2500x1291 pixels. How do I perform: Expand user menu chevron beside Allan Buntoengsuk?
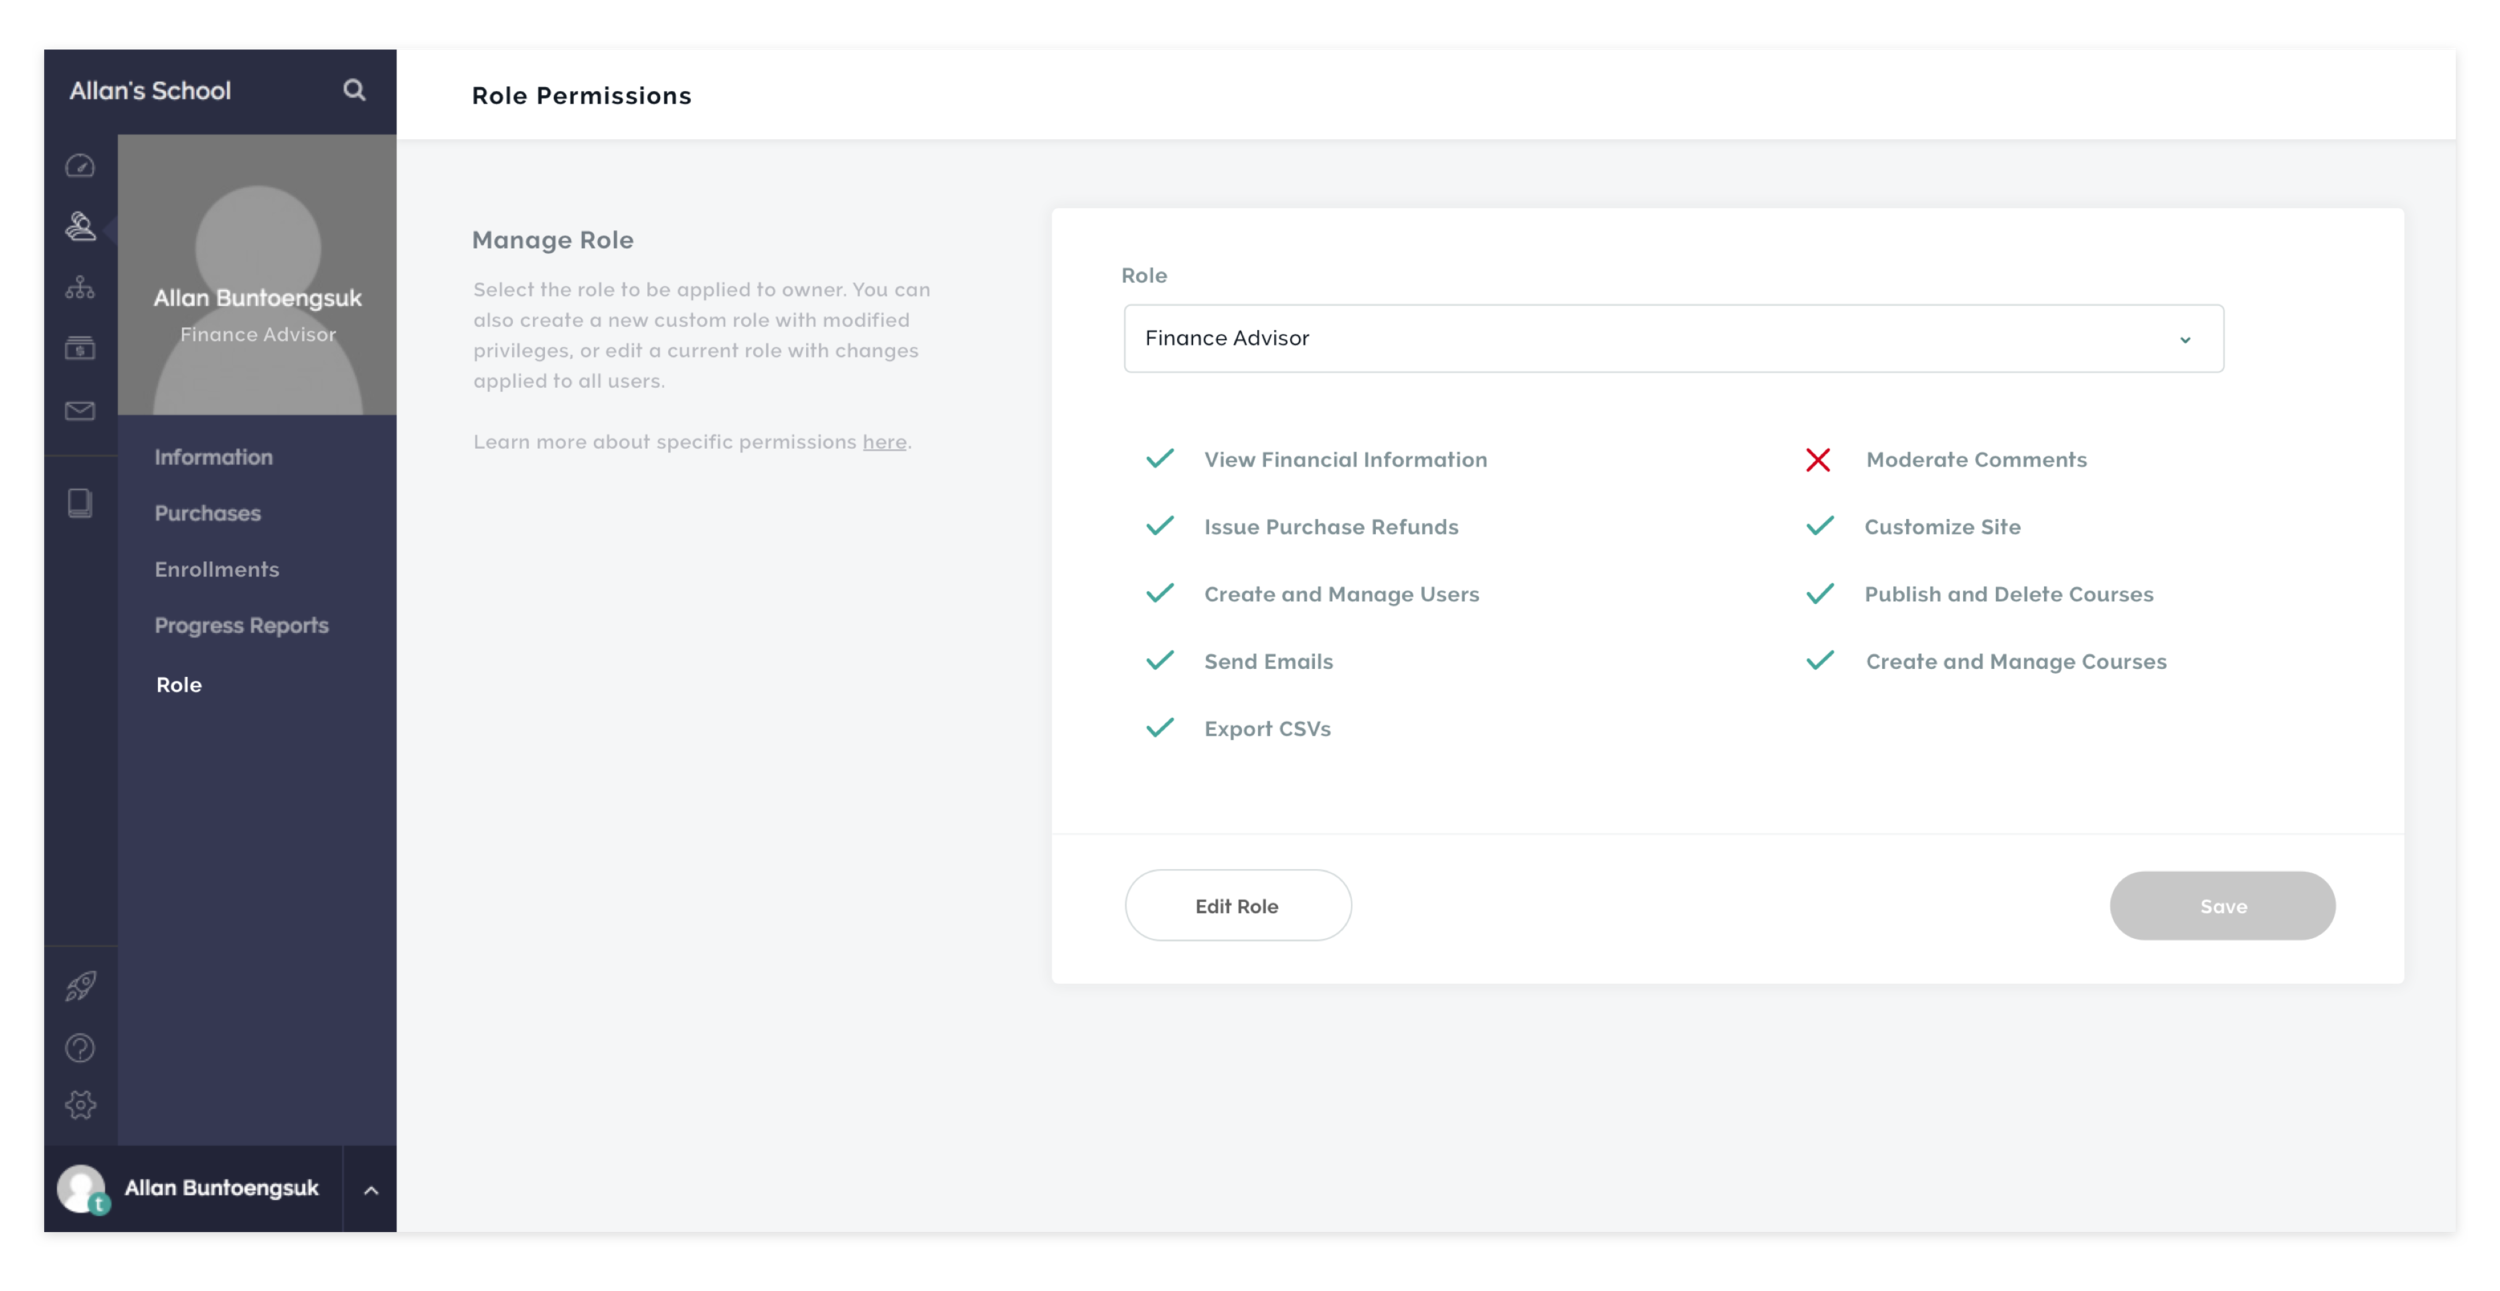tap(371, 1190)
